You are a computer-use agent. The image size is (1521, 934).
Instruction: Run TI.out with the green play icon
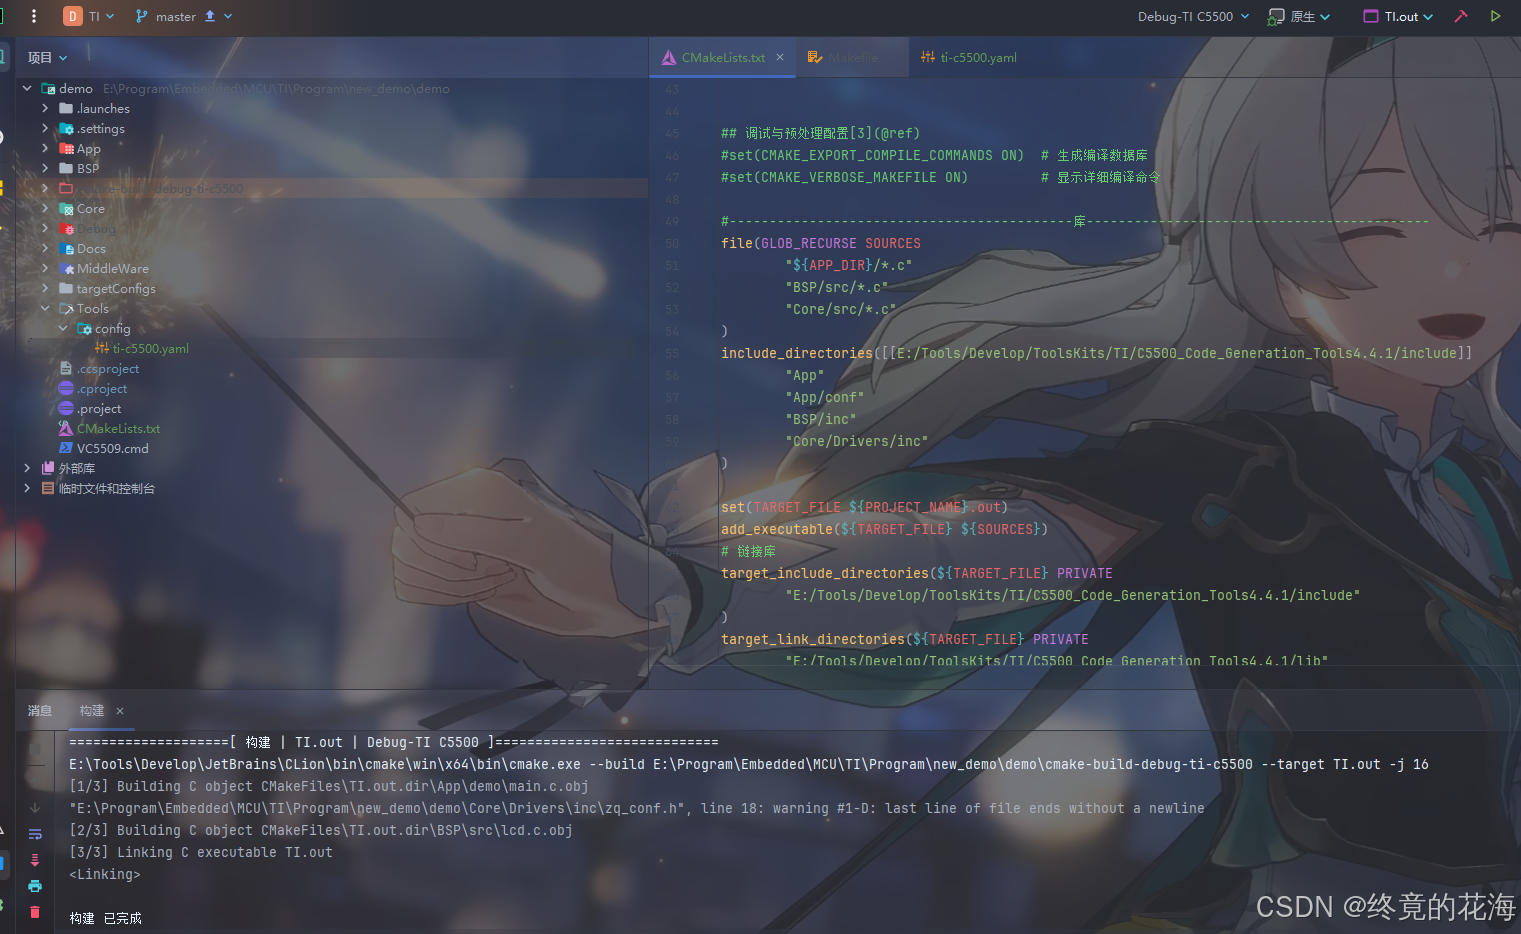(1495, 16)
